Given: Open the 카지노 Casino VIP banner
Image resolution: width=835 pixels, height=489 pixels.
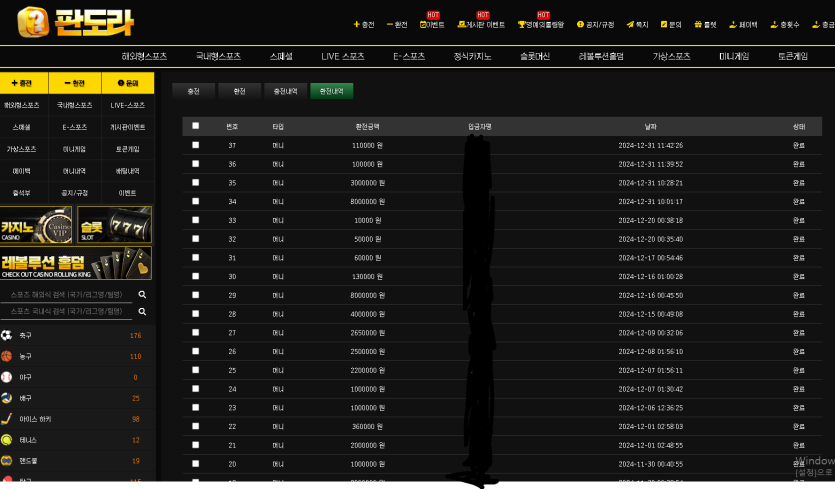Looking at the screenshot, I should [37, 225].
